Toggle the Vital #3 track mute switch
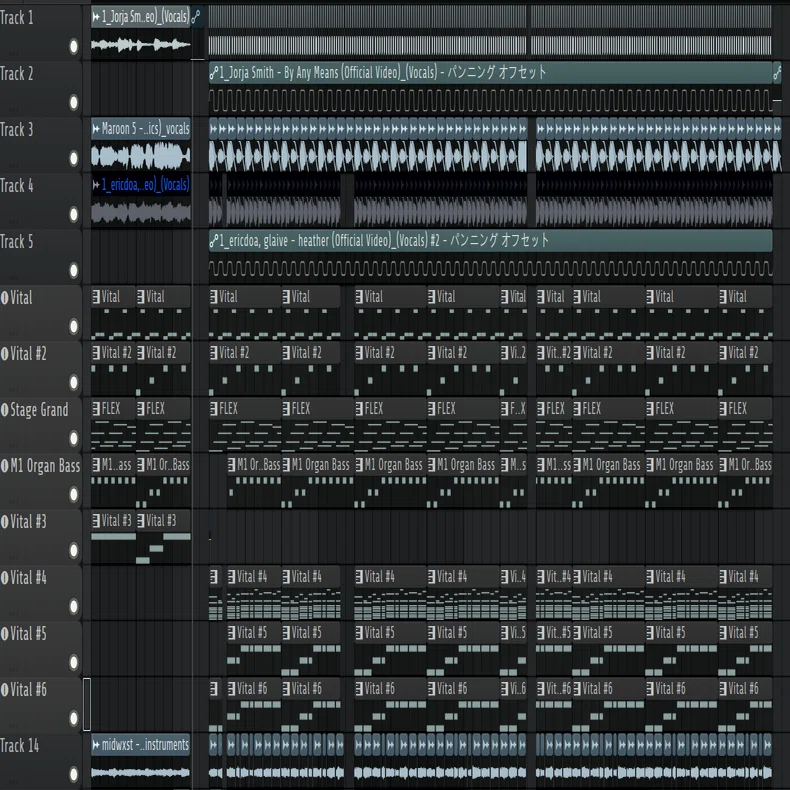Screen dimensions: 790x790 74,550
